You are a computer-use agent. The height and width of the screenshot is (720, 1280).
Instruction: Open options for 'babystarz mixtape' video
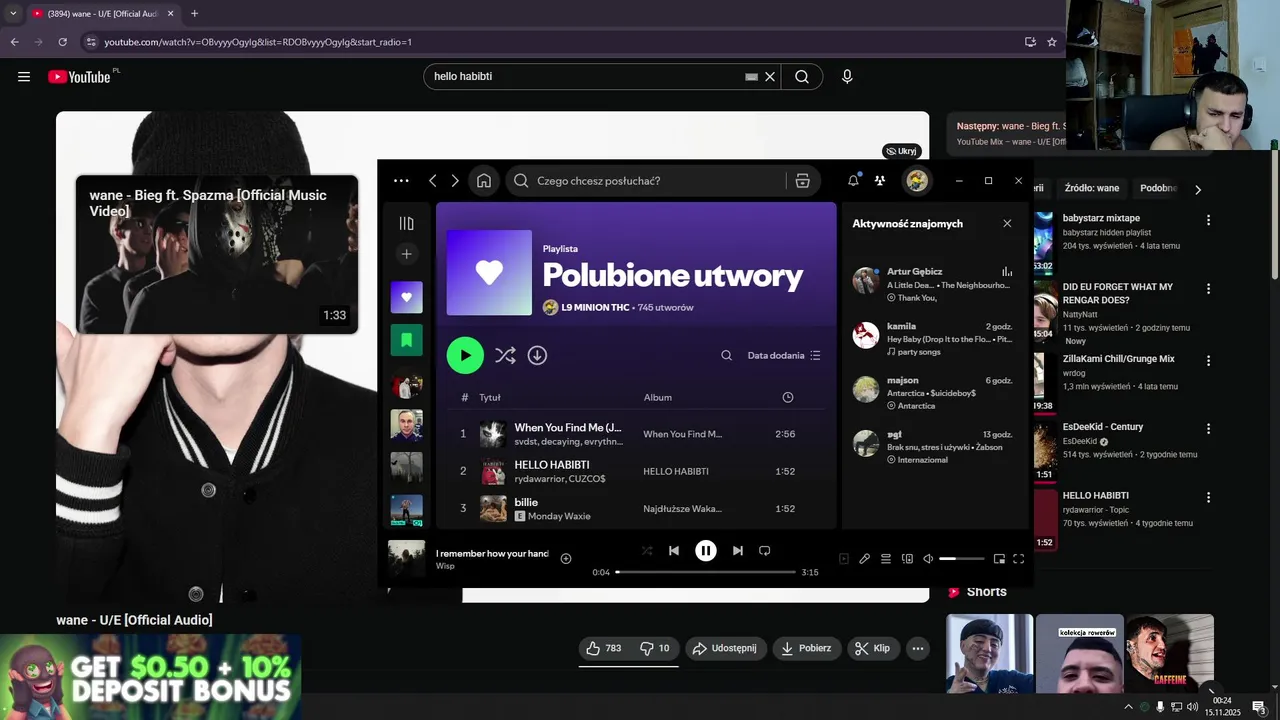1208,220
